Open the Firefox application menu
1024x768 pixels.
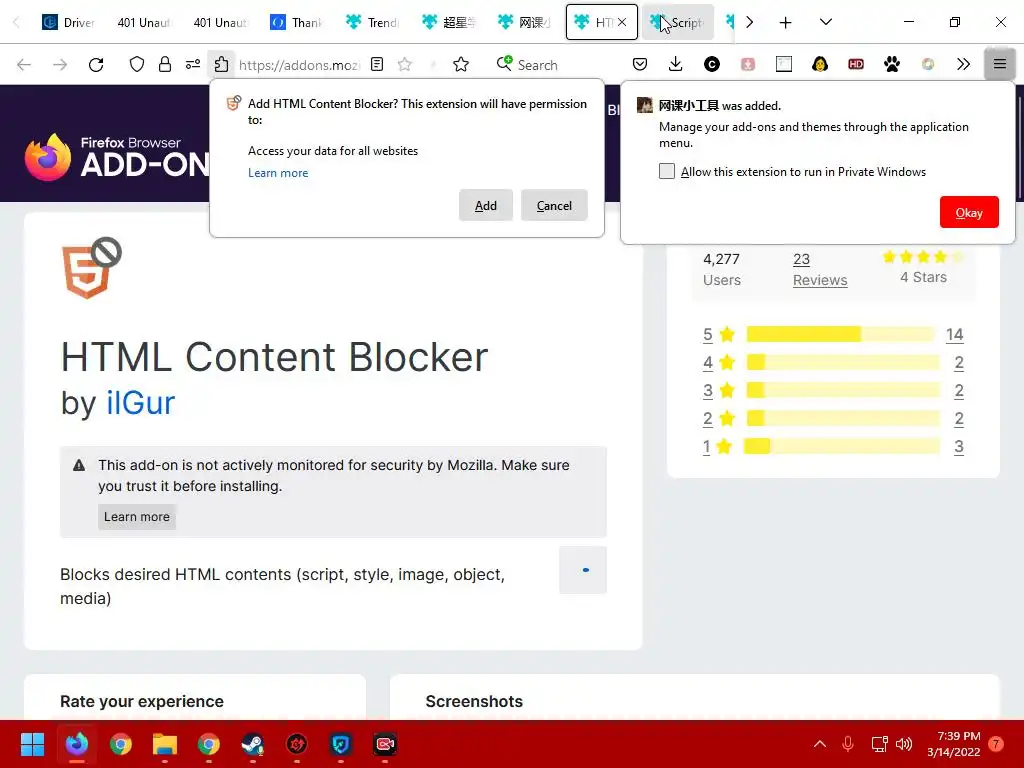[1000, 64]
